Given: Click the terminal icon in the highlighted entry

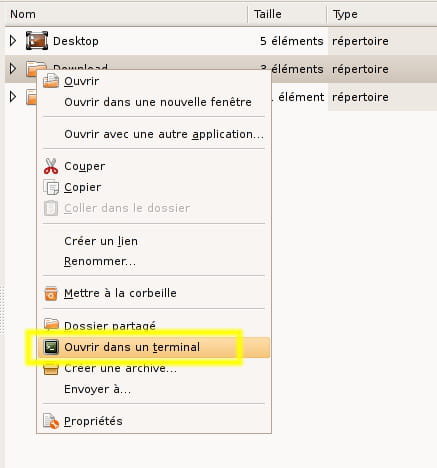Looking at the screenshot, I should pyautogui.click(x=51, y=347).
